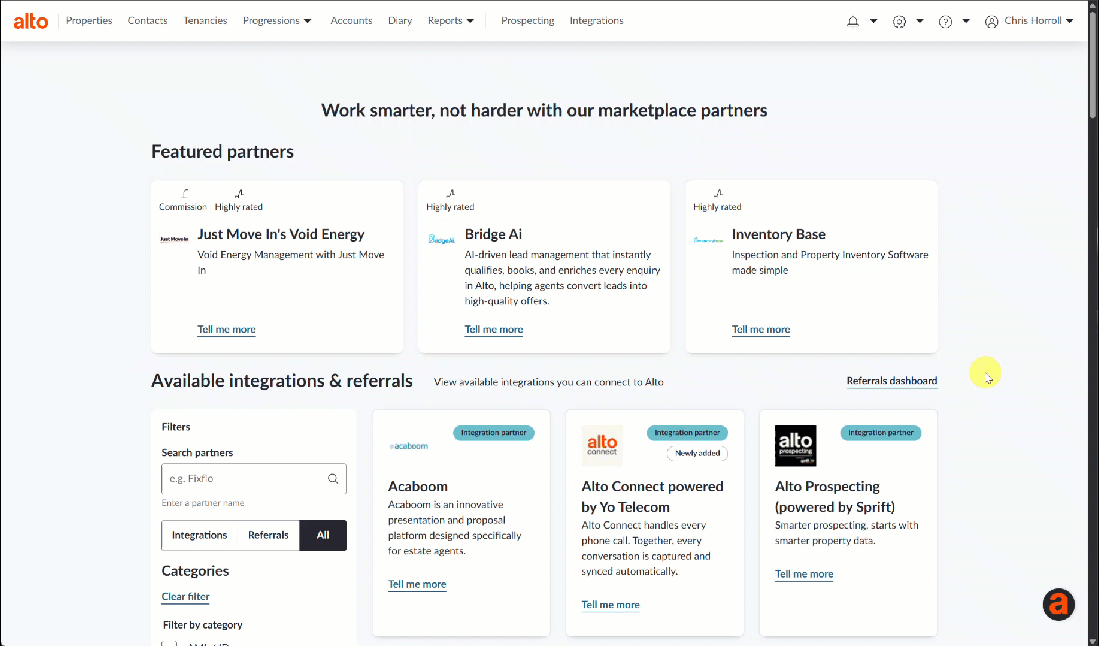
Task: Open the Contacts menu
Action: point(147,21)
